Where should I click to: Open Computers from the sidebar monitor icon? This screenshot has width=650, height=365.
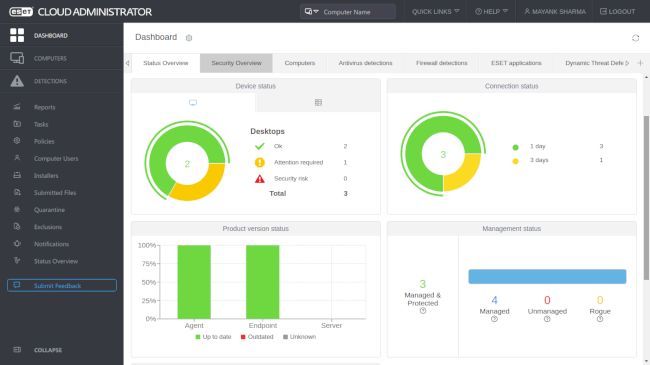(x=17, y=58)
